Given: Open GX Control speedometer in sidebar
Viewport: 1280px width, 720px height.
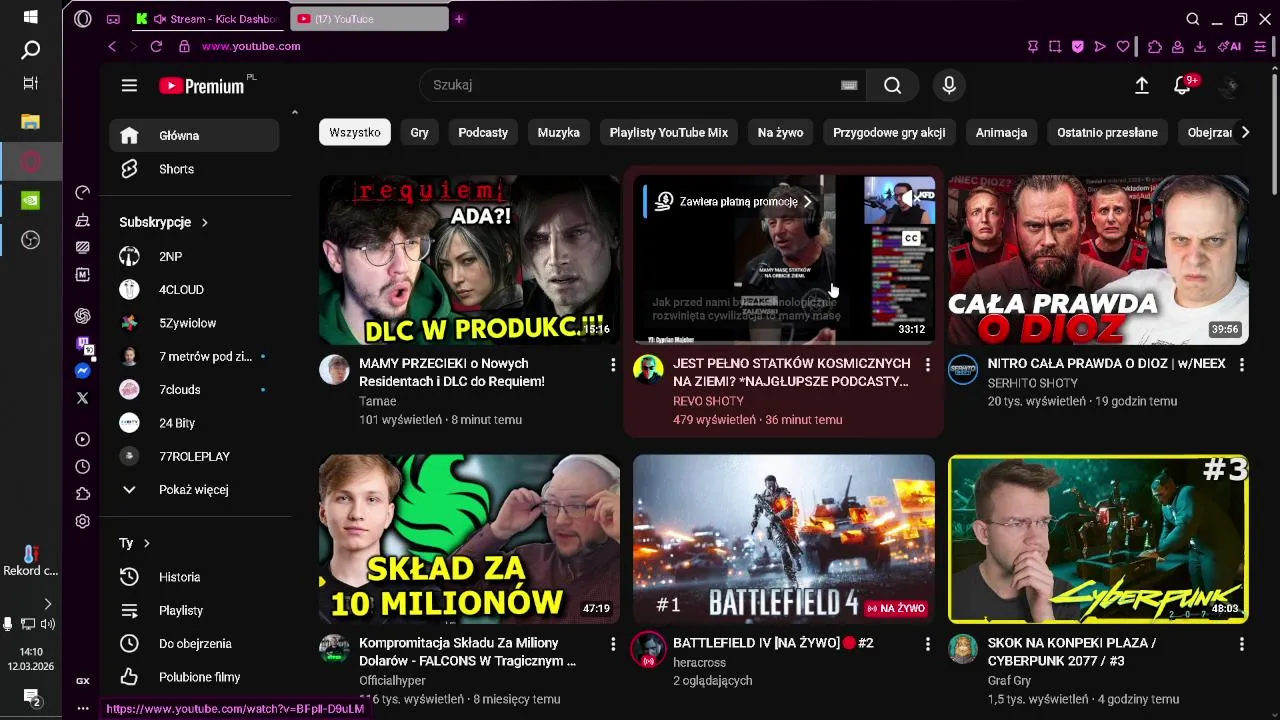Looking at the screenshot, I should coord(83,192).
